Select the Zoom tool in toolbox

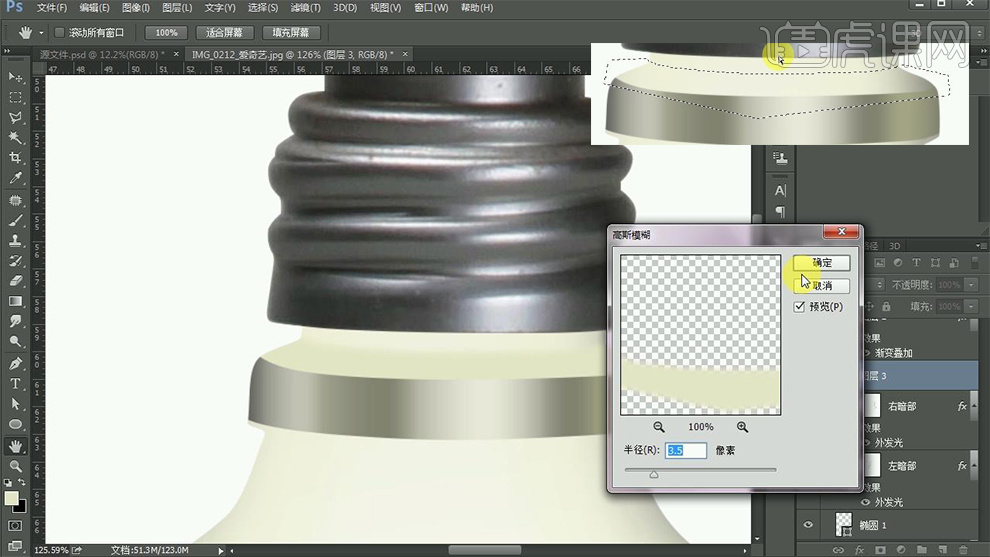15,466
